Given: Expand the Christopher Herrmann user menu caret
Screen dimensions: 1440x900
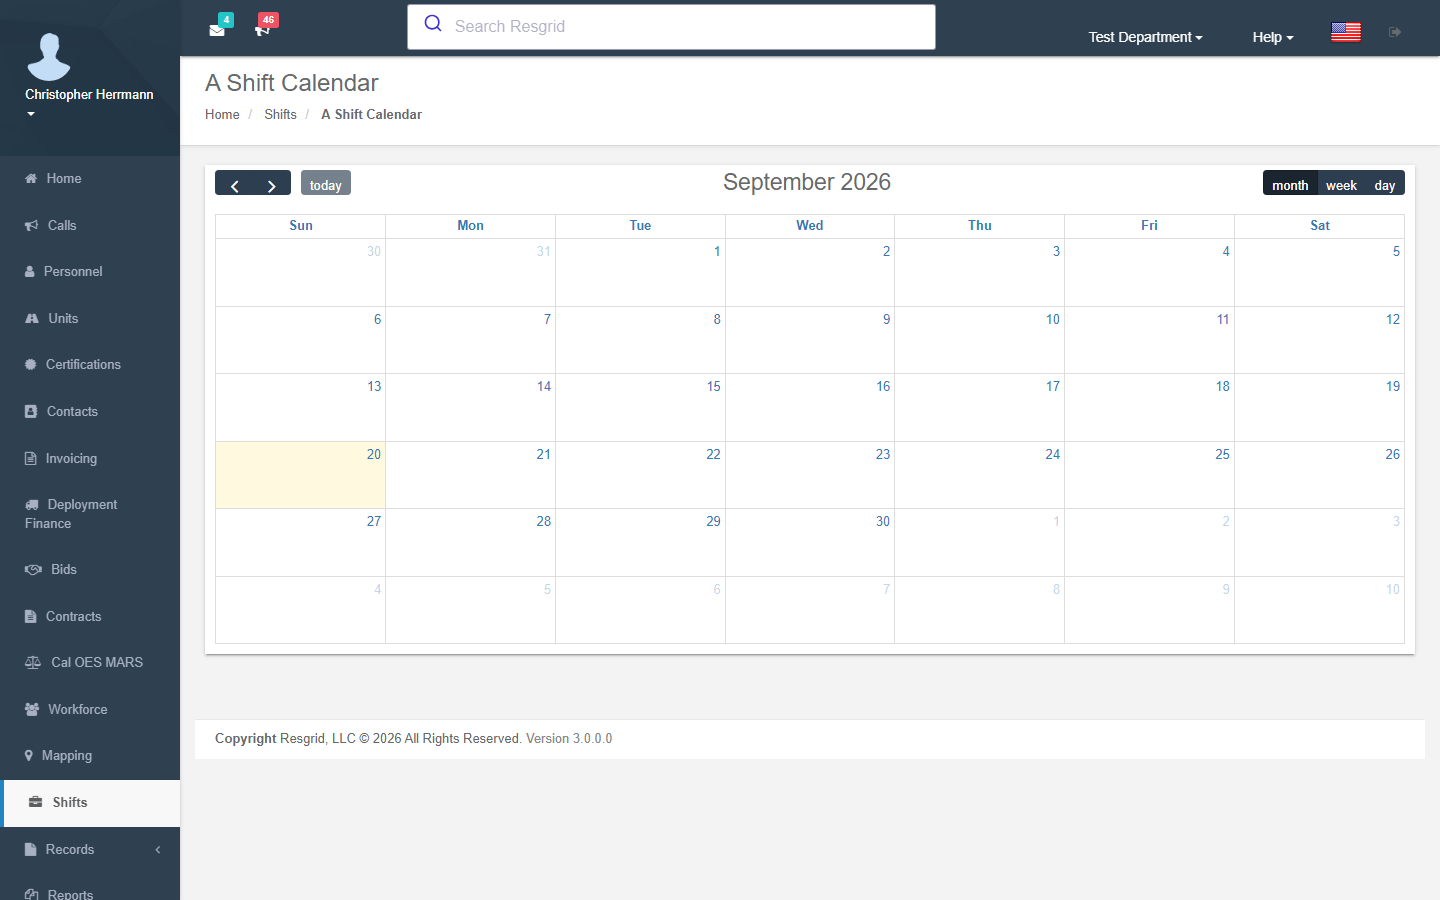Looking at the screenshot, I should click(x=31, y=114).
